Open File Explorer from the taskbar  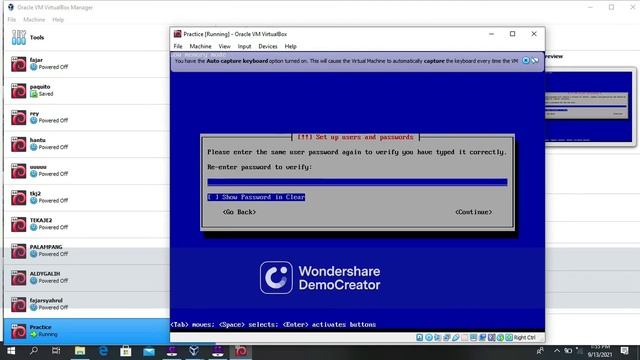pos(80,351)
